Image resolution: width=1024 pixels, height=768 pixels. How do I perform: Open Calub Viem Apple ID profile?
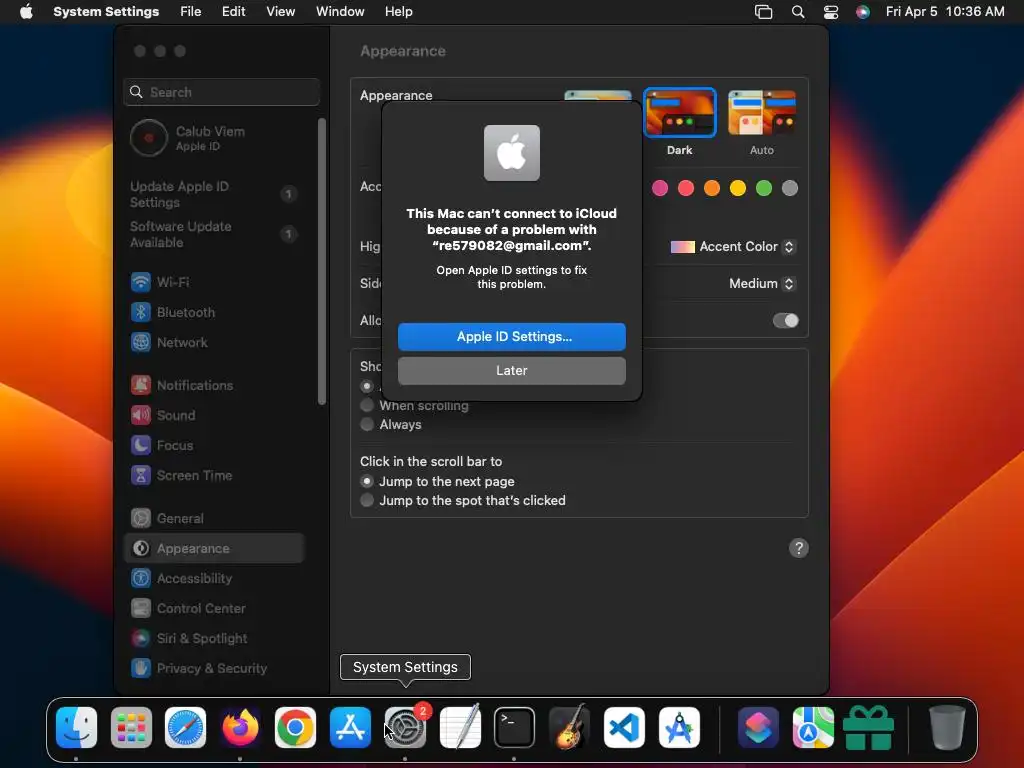[214, 138]
